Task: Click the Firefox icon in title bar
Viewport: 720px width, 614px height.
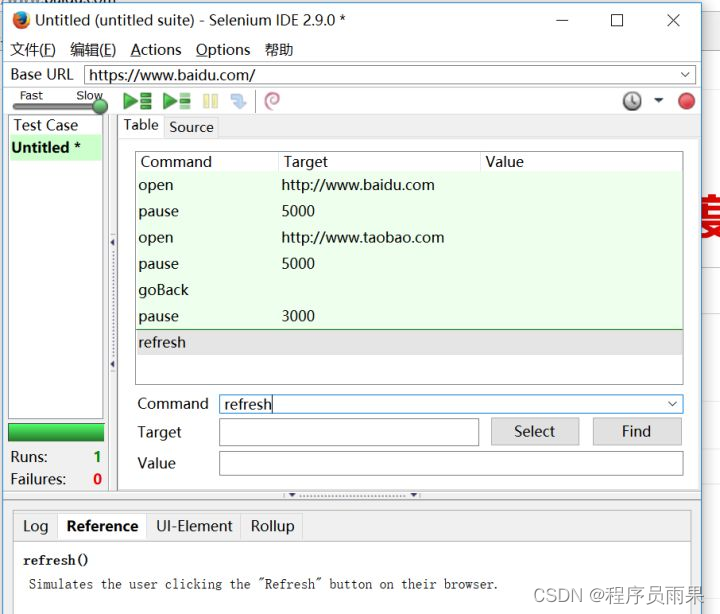Action: point(21,20)
